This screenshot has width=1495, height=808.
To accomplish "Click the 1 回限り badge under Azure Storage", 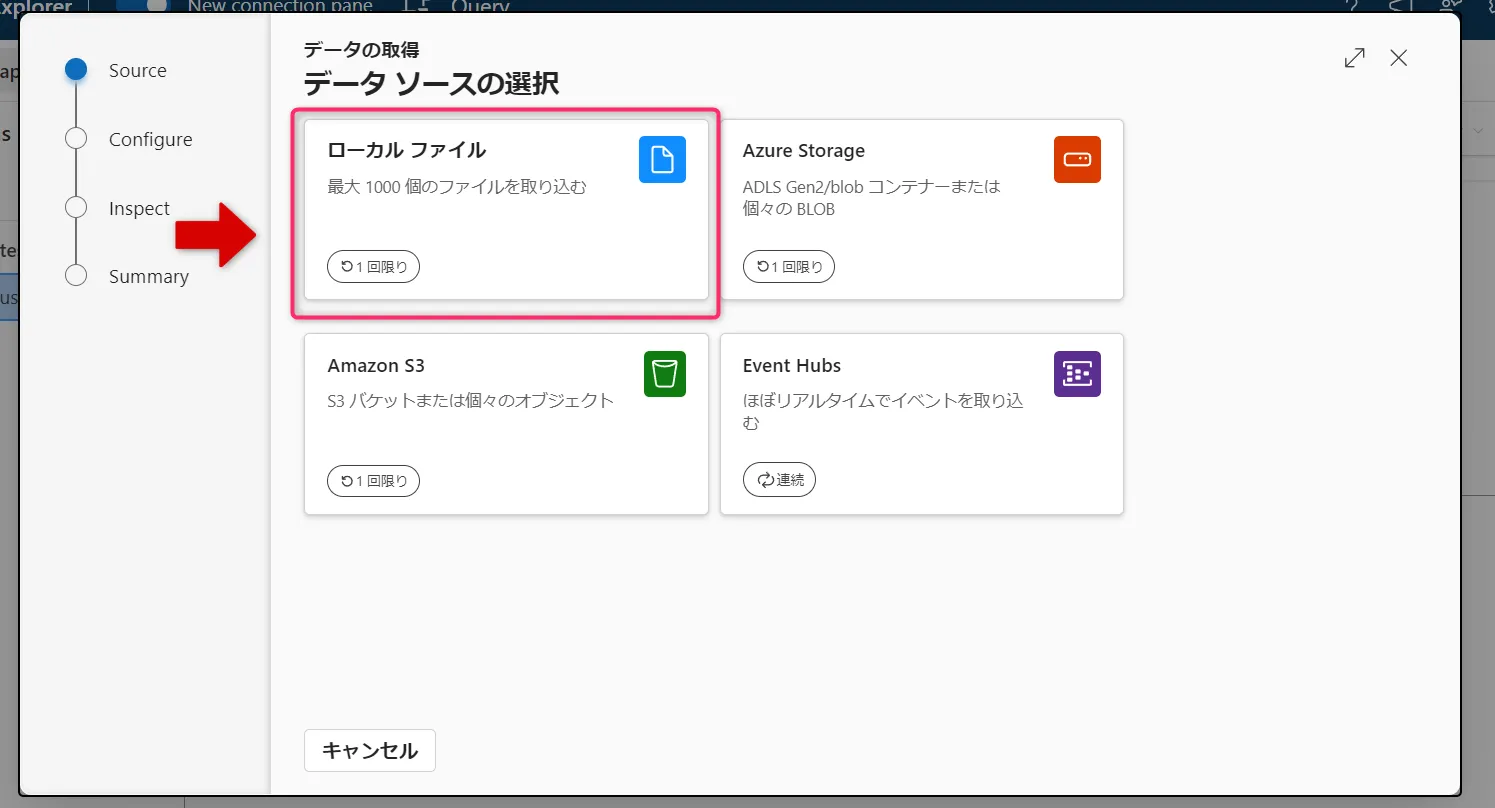I will (789, 267).
